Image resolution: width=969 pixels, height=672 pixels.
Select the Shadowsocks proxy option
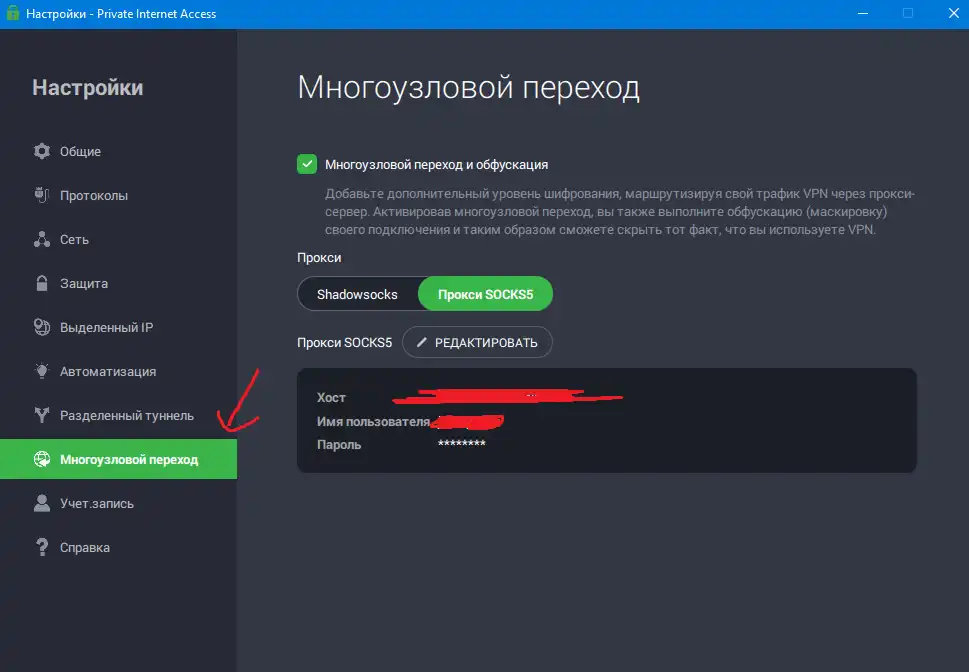357,294
